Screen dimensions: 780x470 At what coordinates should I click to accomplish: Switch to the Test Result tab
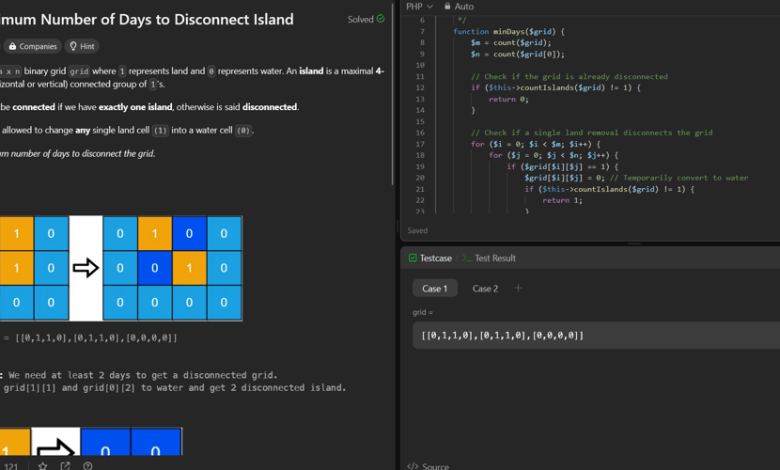[x=488, y=258]
